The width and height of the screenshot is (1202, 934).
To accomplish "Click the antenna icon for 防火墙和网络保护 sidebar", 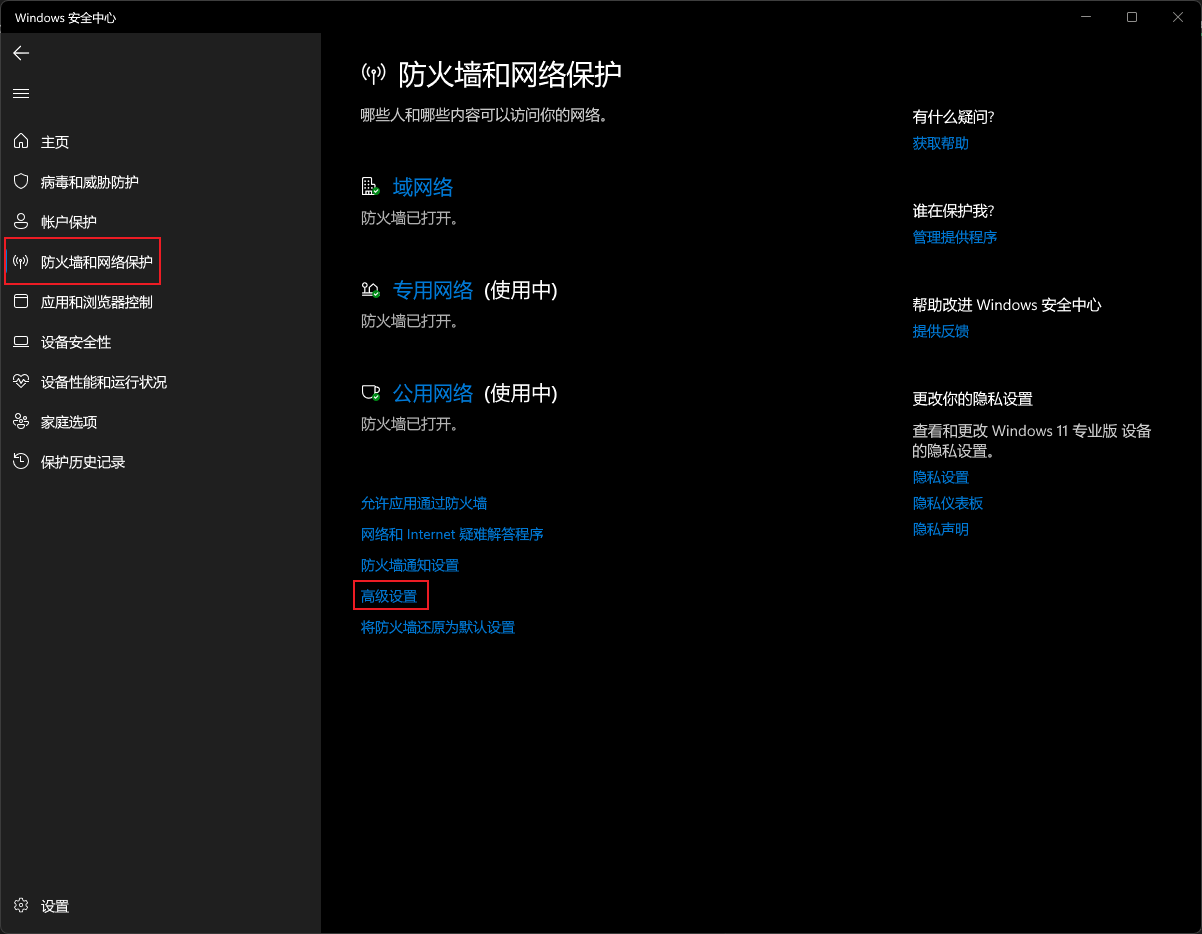I will tap(21, 262).
